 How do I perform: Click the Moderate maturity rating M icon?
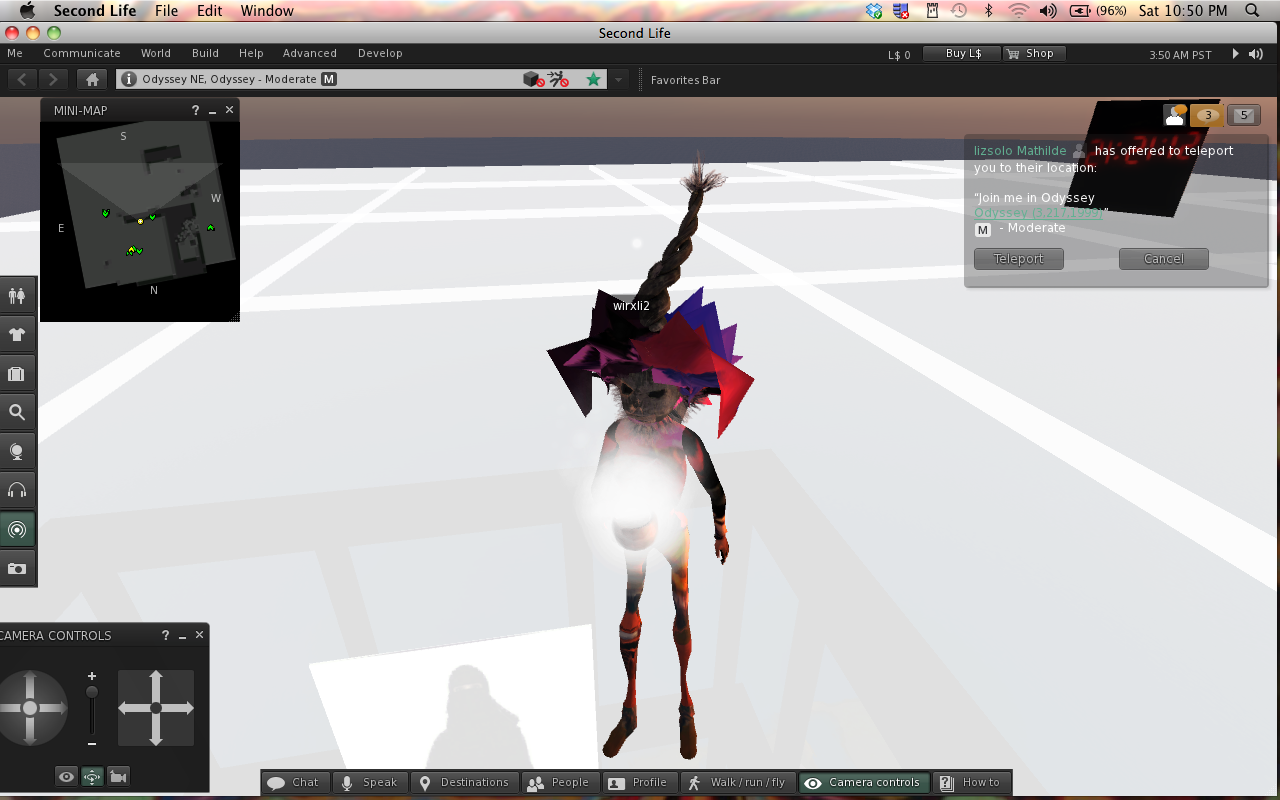click(329, 79)
